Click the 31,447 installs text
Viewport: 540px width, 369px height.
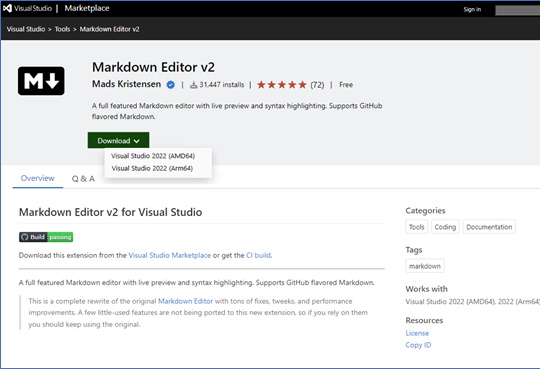click(x=222, y=85)
